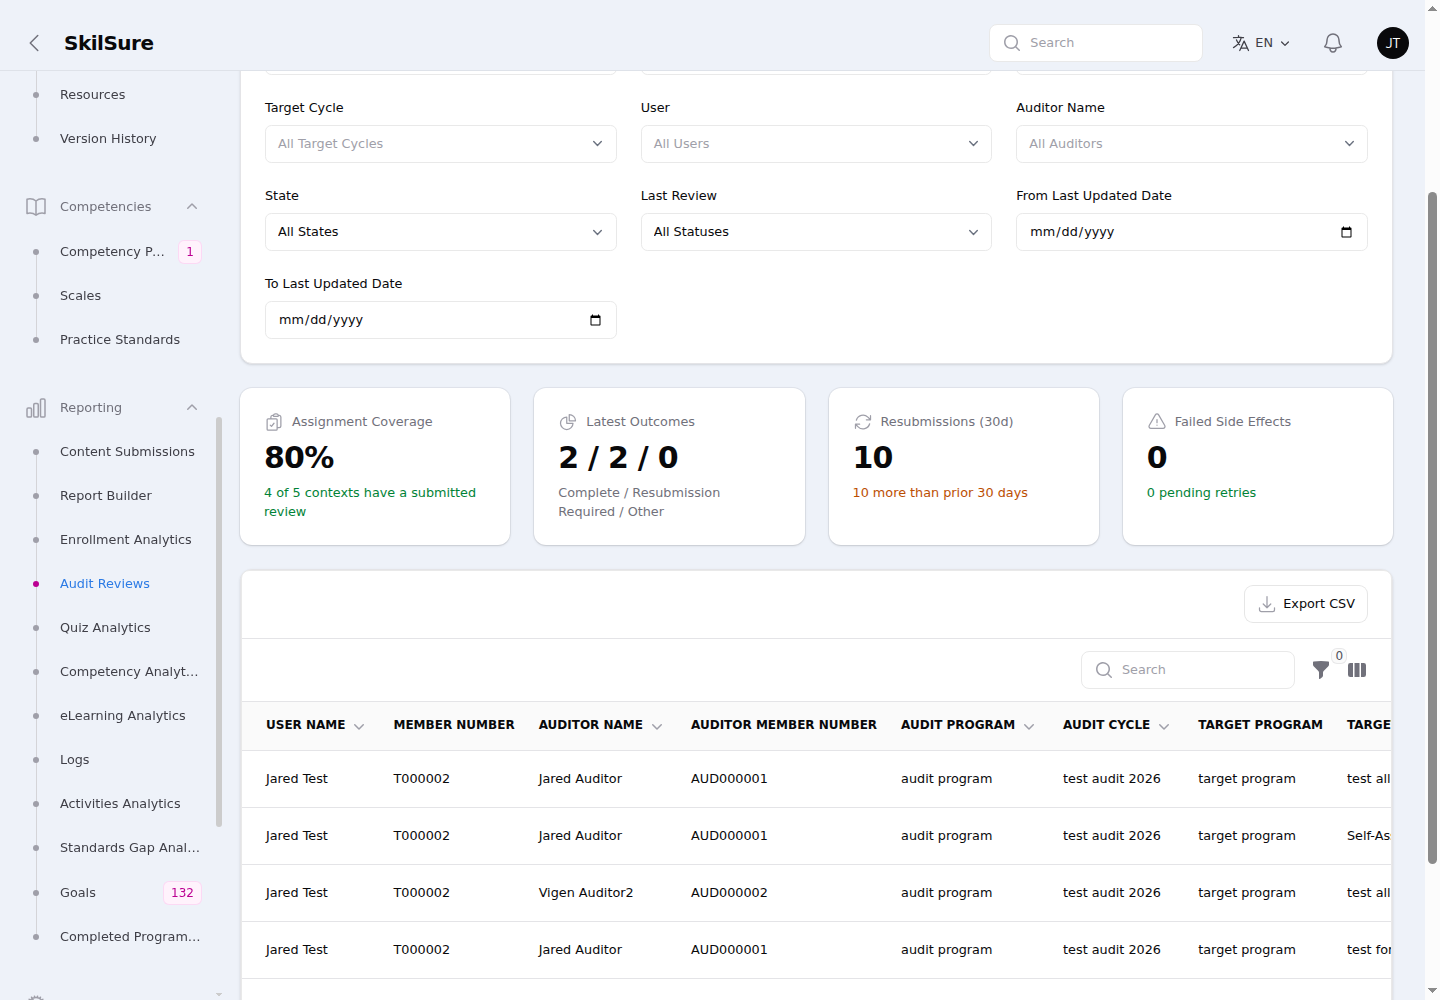Click the Reporting bar chart icon
1440x1000 pixels.
click(x=36, y=408)
